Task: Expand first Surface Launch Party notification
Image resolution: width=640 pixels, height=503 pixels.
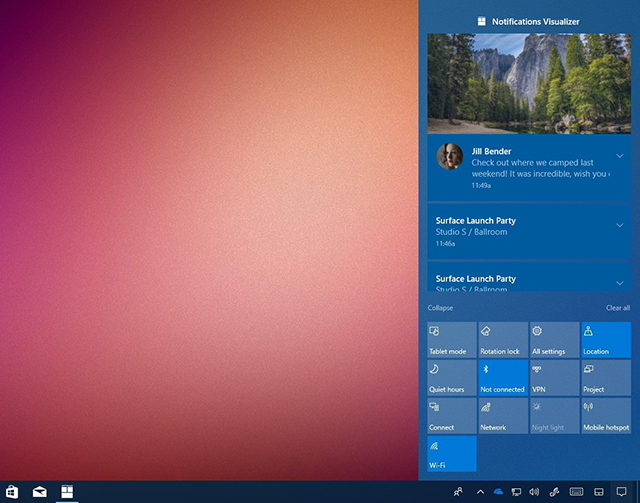Action: click(x=620, y=225)
